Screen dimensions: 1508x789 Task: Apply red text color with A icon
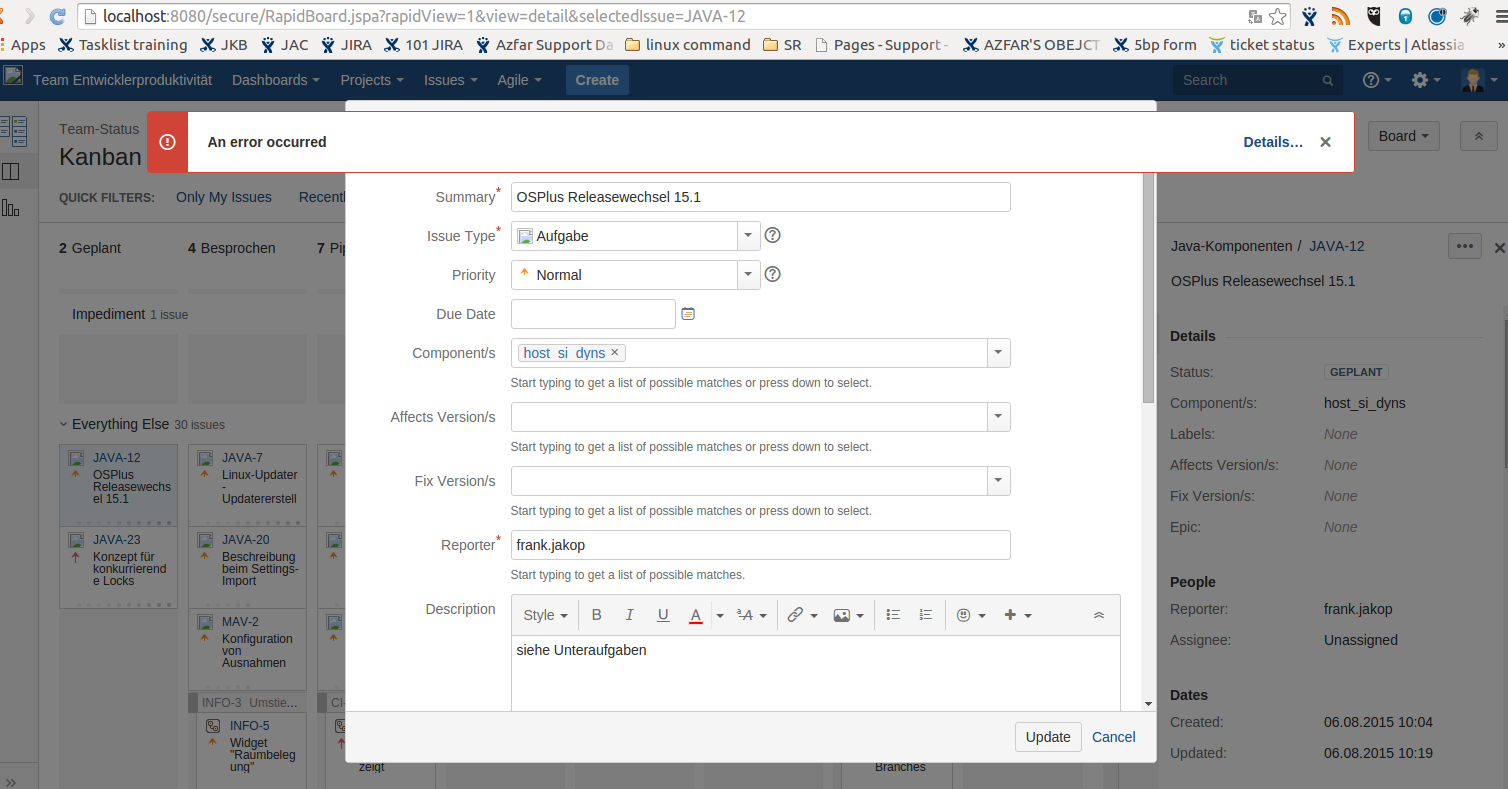pyautogui.click(x=696, y=615)
